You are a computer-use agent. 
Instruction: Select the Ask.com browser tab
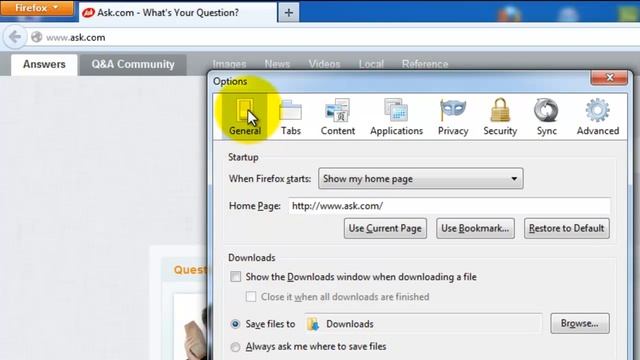coord(178,13)
